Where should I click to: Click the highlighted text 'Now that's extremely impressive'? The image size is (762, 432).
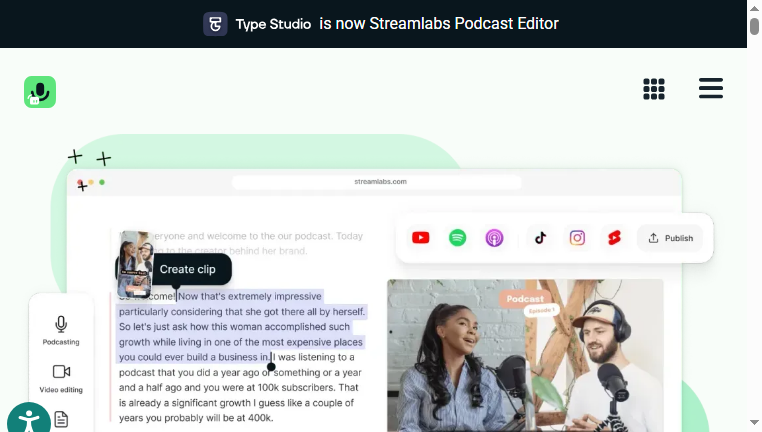click(x=250, y=296)
